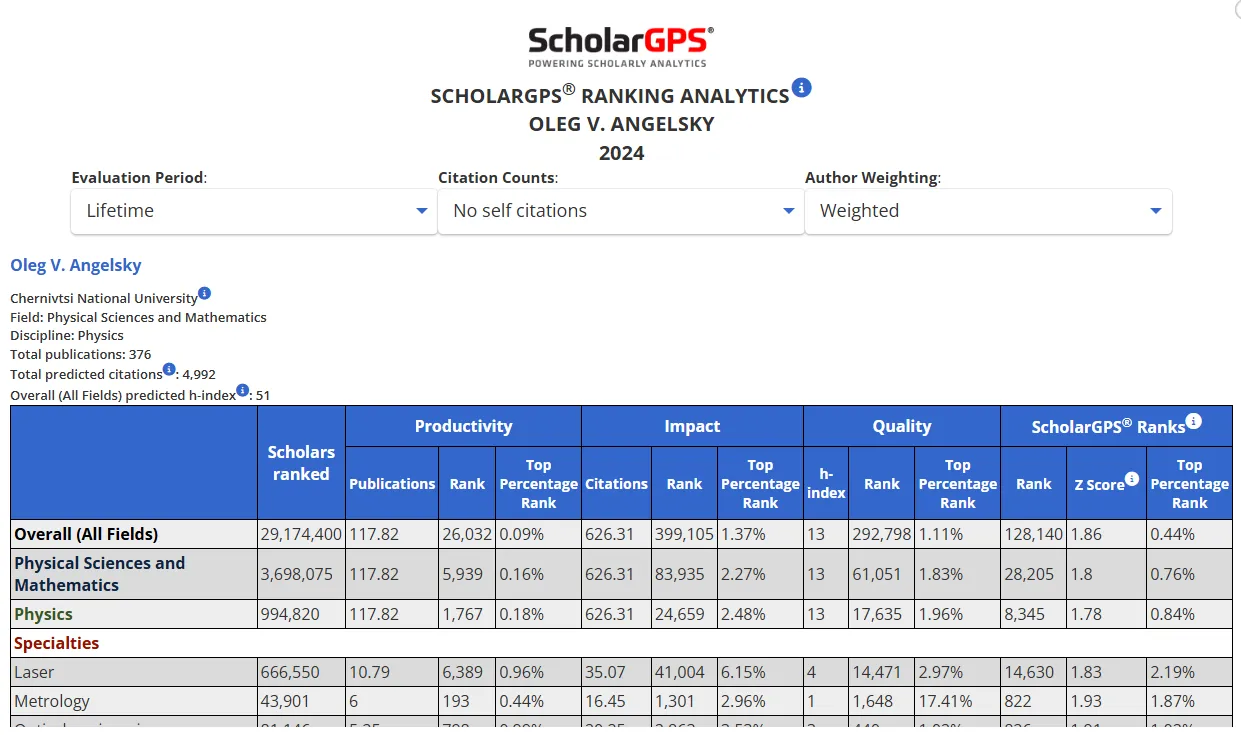Viewport: 1241px width, 735px height.
Task: Click the Quality column group header
Action: [901, 426]
